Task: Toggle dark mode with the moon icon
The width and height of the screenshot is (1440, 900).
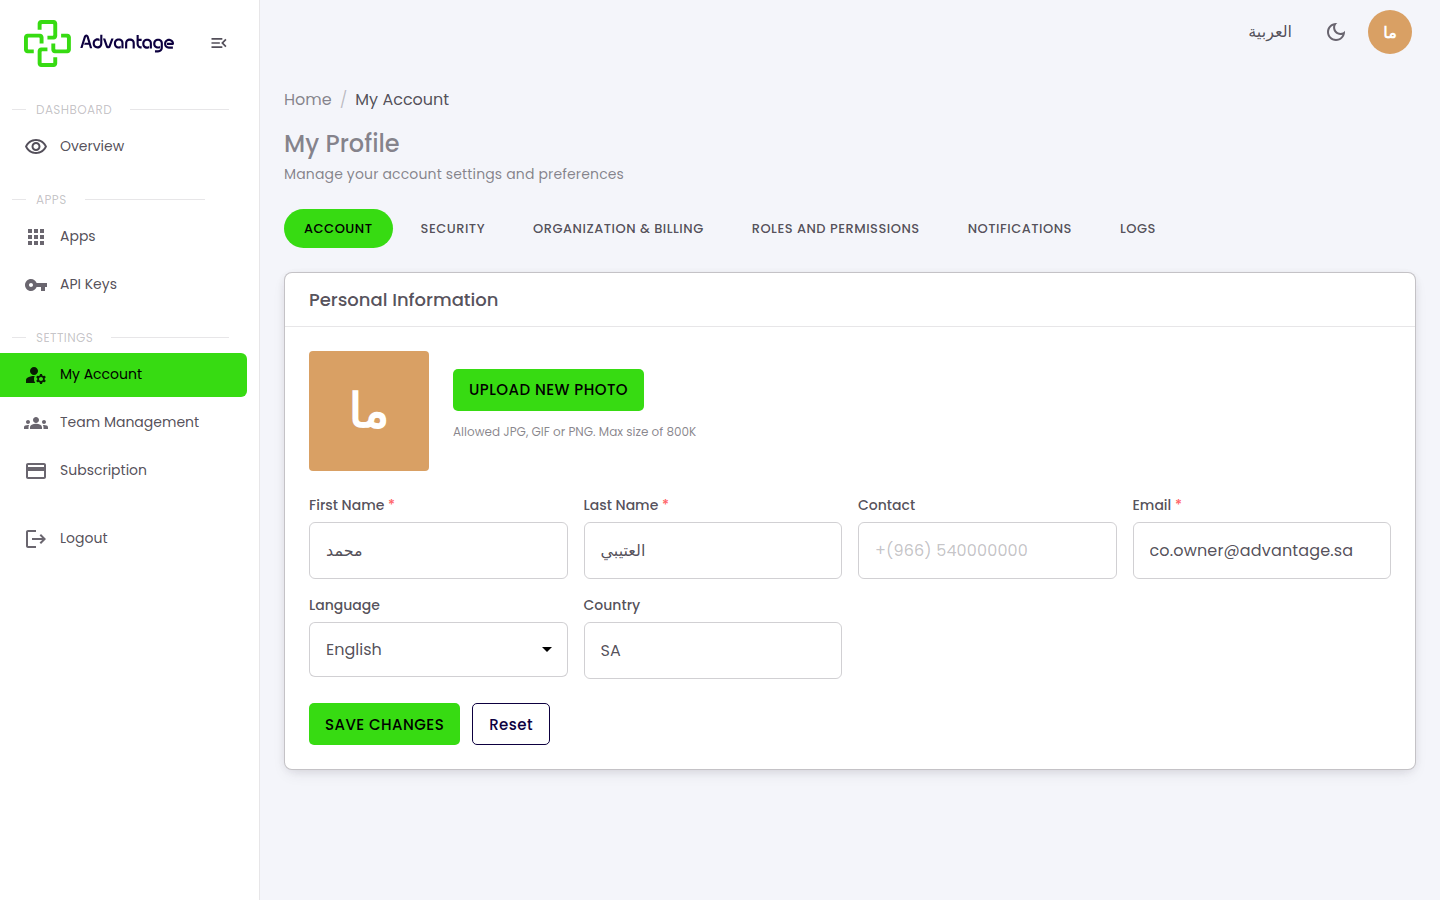Action: coord(1336,32)
